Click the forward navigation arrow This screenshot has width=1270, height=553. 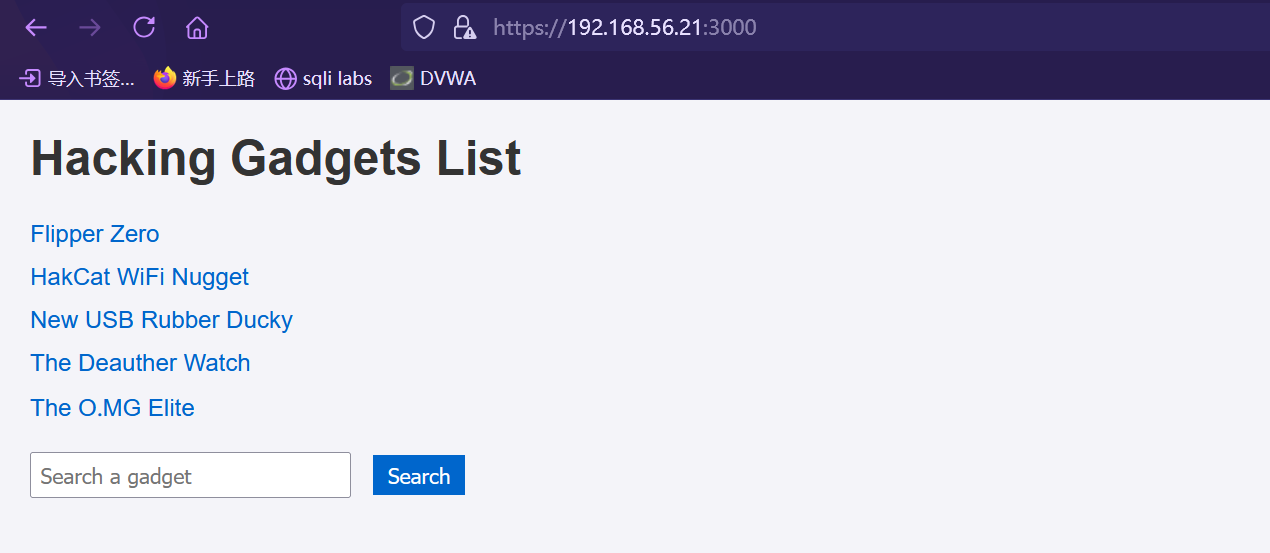coord(90,27)
